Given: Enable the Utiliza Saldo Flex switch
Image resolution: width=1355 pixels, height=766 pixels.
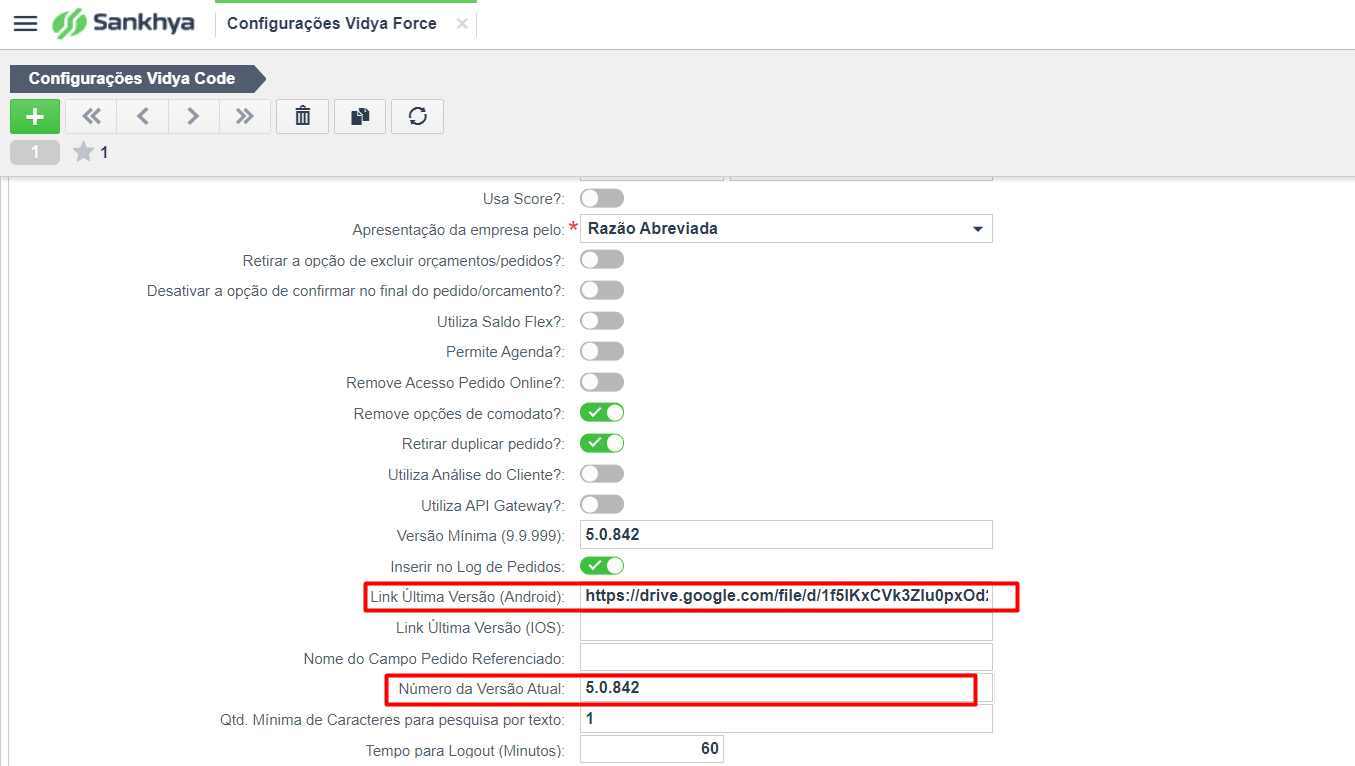Looking at the screenshot, I should (602, 321).
